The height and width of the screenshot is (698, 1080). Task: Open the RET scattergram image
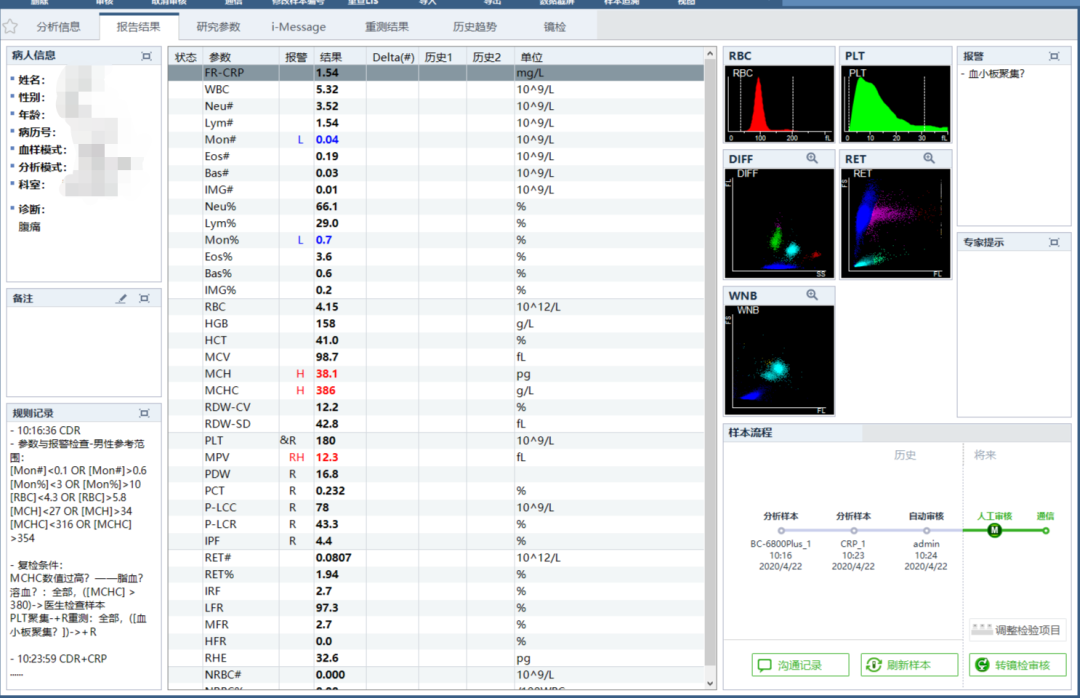point(895,223)
